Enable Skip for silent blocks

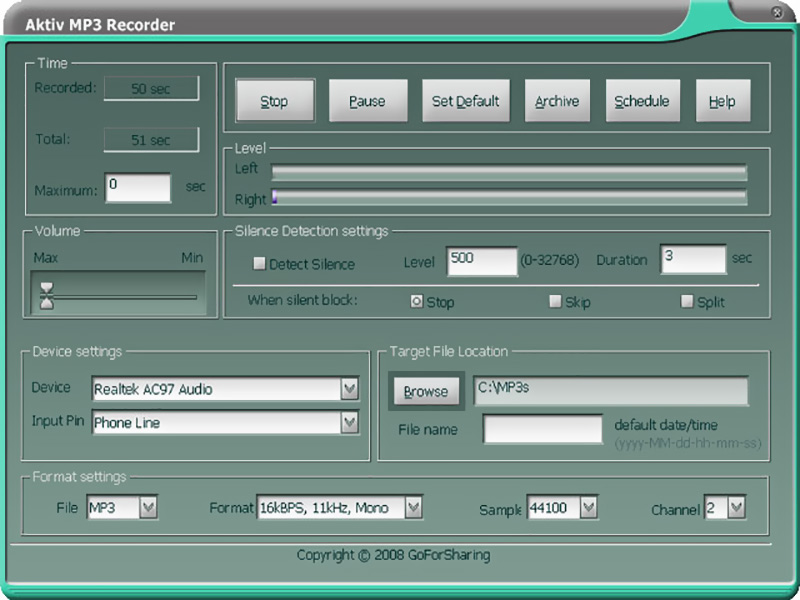click(553, 301)
